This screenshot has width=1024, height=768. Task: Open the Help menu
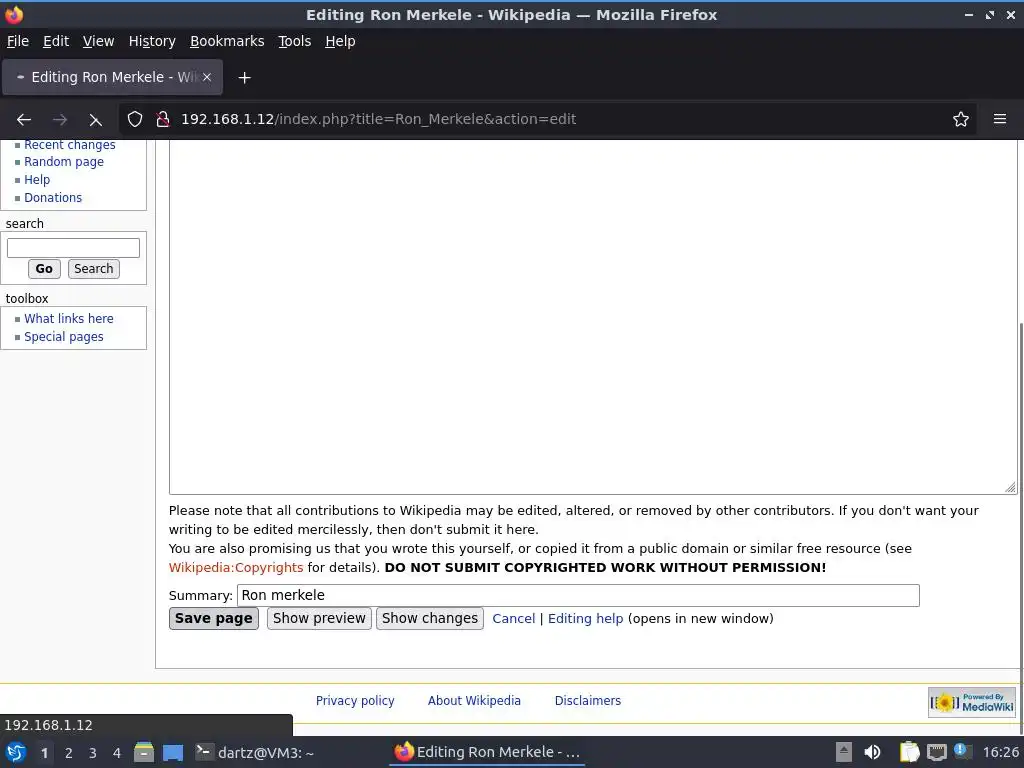(x=340, y=41)
